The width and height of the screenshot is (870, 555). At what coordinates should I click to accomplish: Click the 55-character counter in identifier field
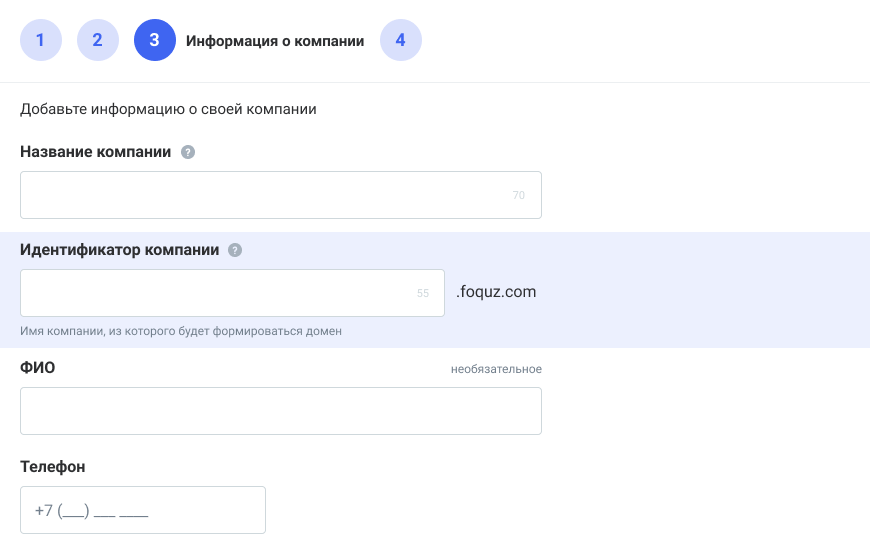point(423,294)
